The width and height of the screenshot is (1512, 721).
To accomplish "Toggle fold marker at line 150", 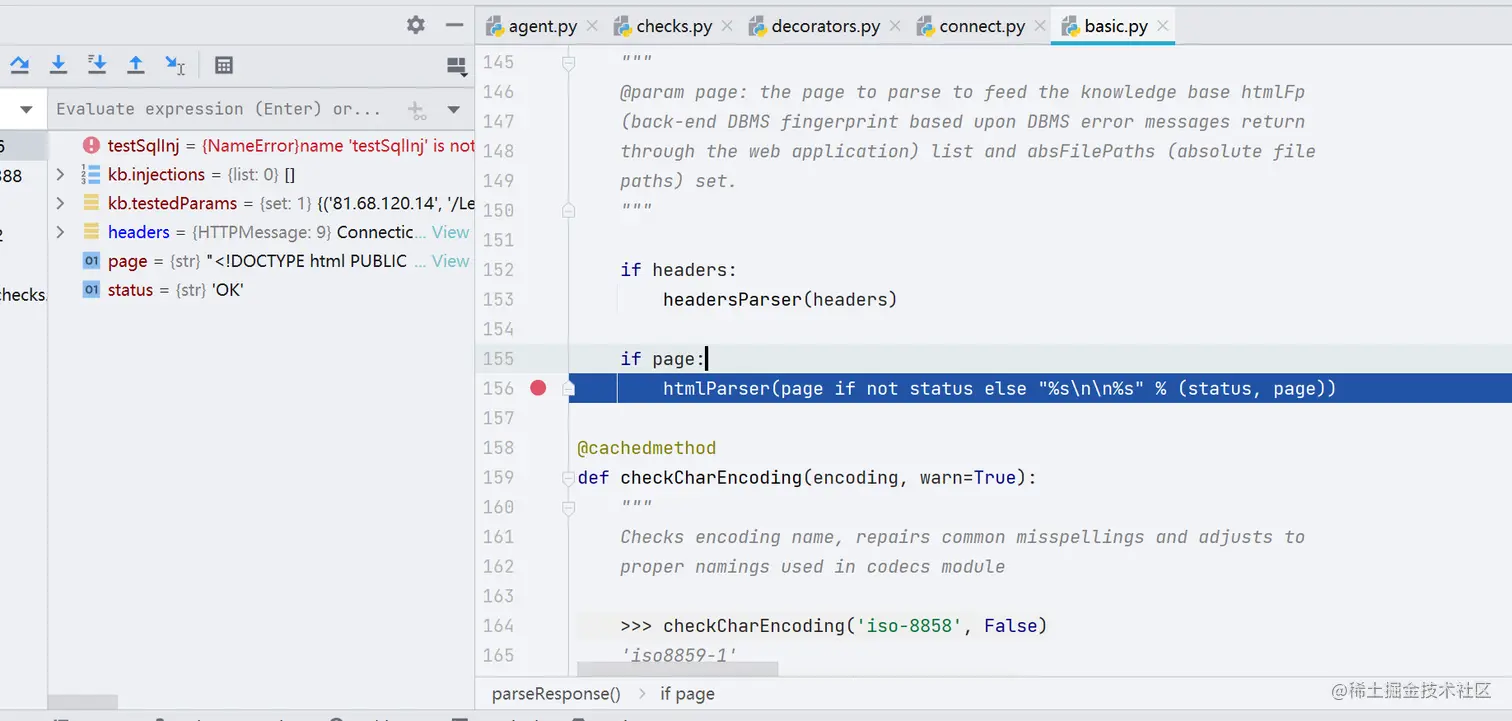I will [x=568, y=210].
